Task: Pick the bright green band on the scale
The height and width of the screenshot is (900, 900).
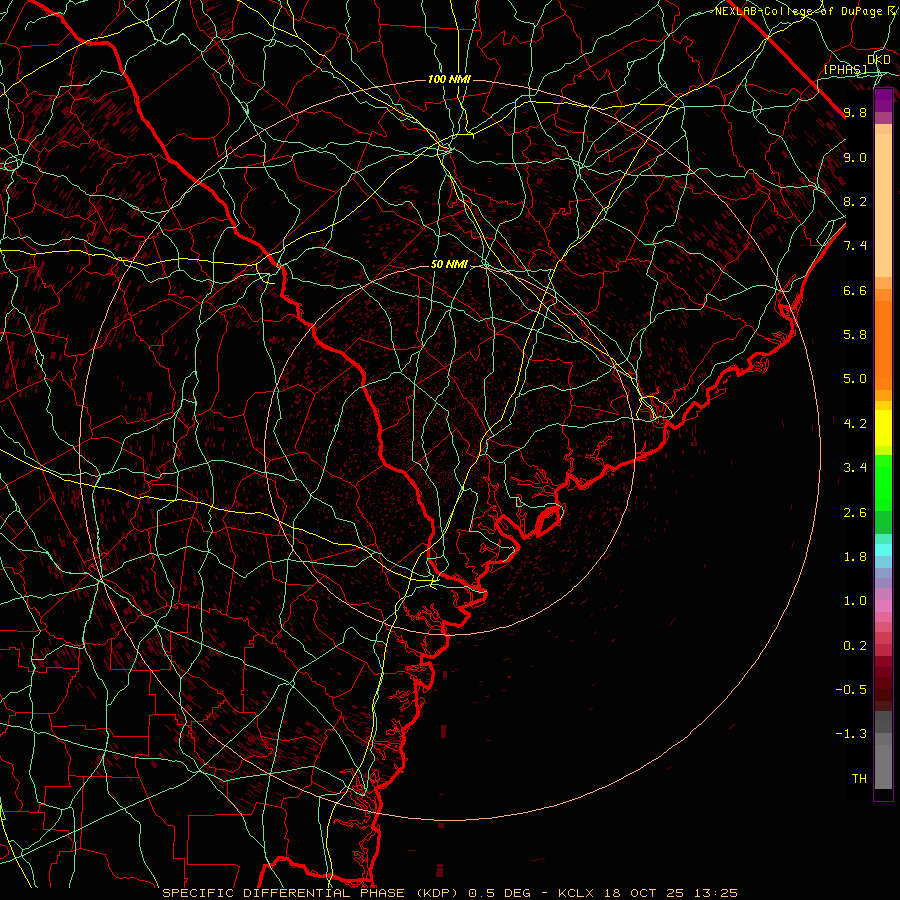Action: pyautogui.click(x=883, y=483)
